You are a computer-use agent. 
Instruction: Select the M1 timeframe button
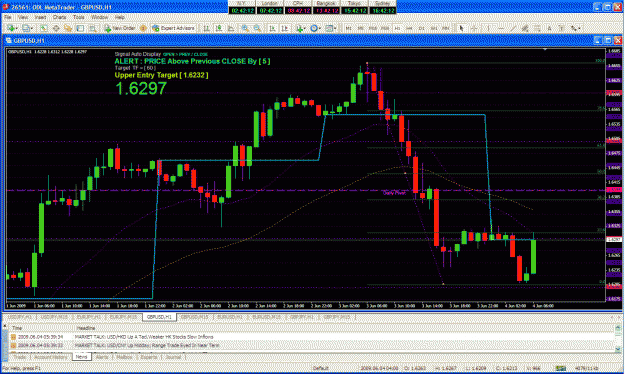coord(348,28)
